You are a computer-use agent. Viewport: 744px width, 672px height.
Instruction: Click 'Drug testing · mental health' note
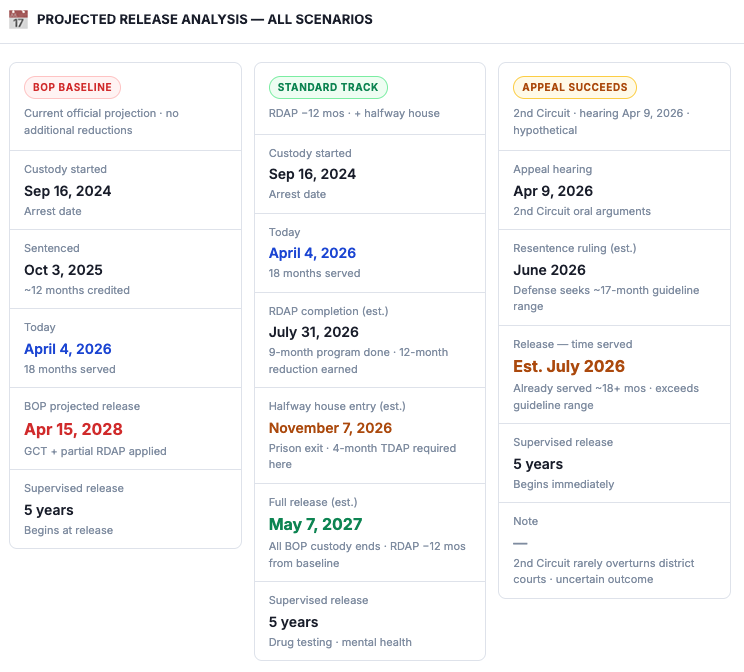click(340, 642)
